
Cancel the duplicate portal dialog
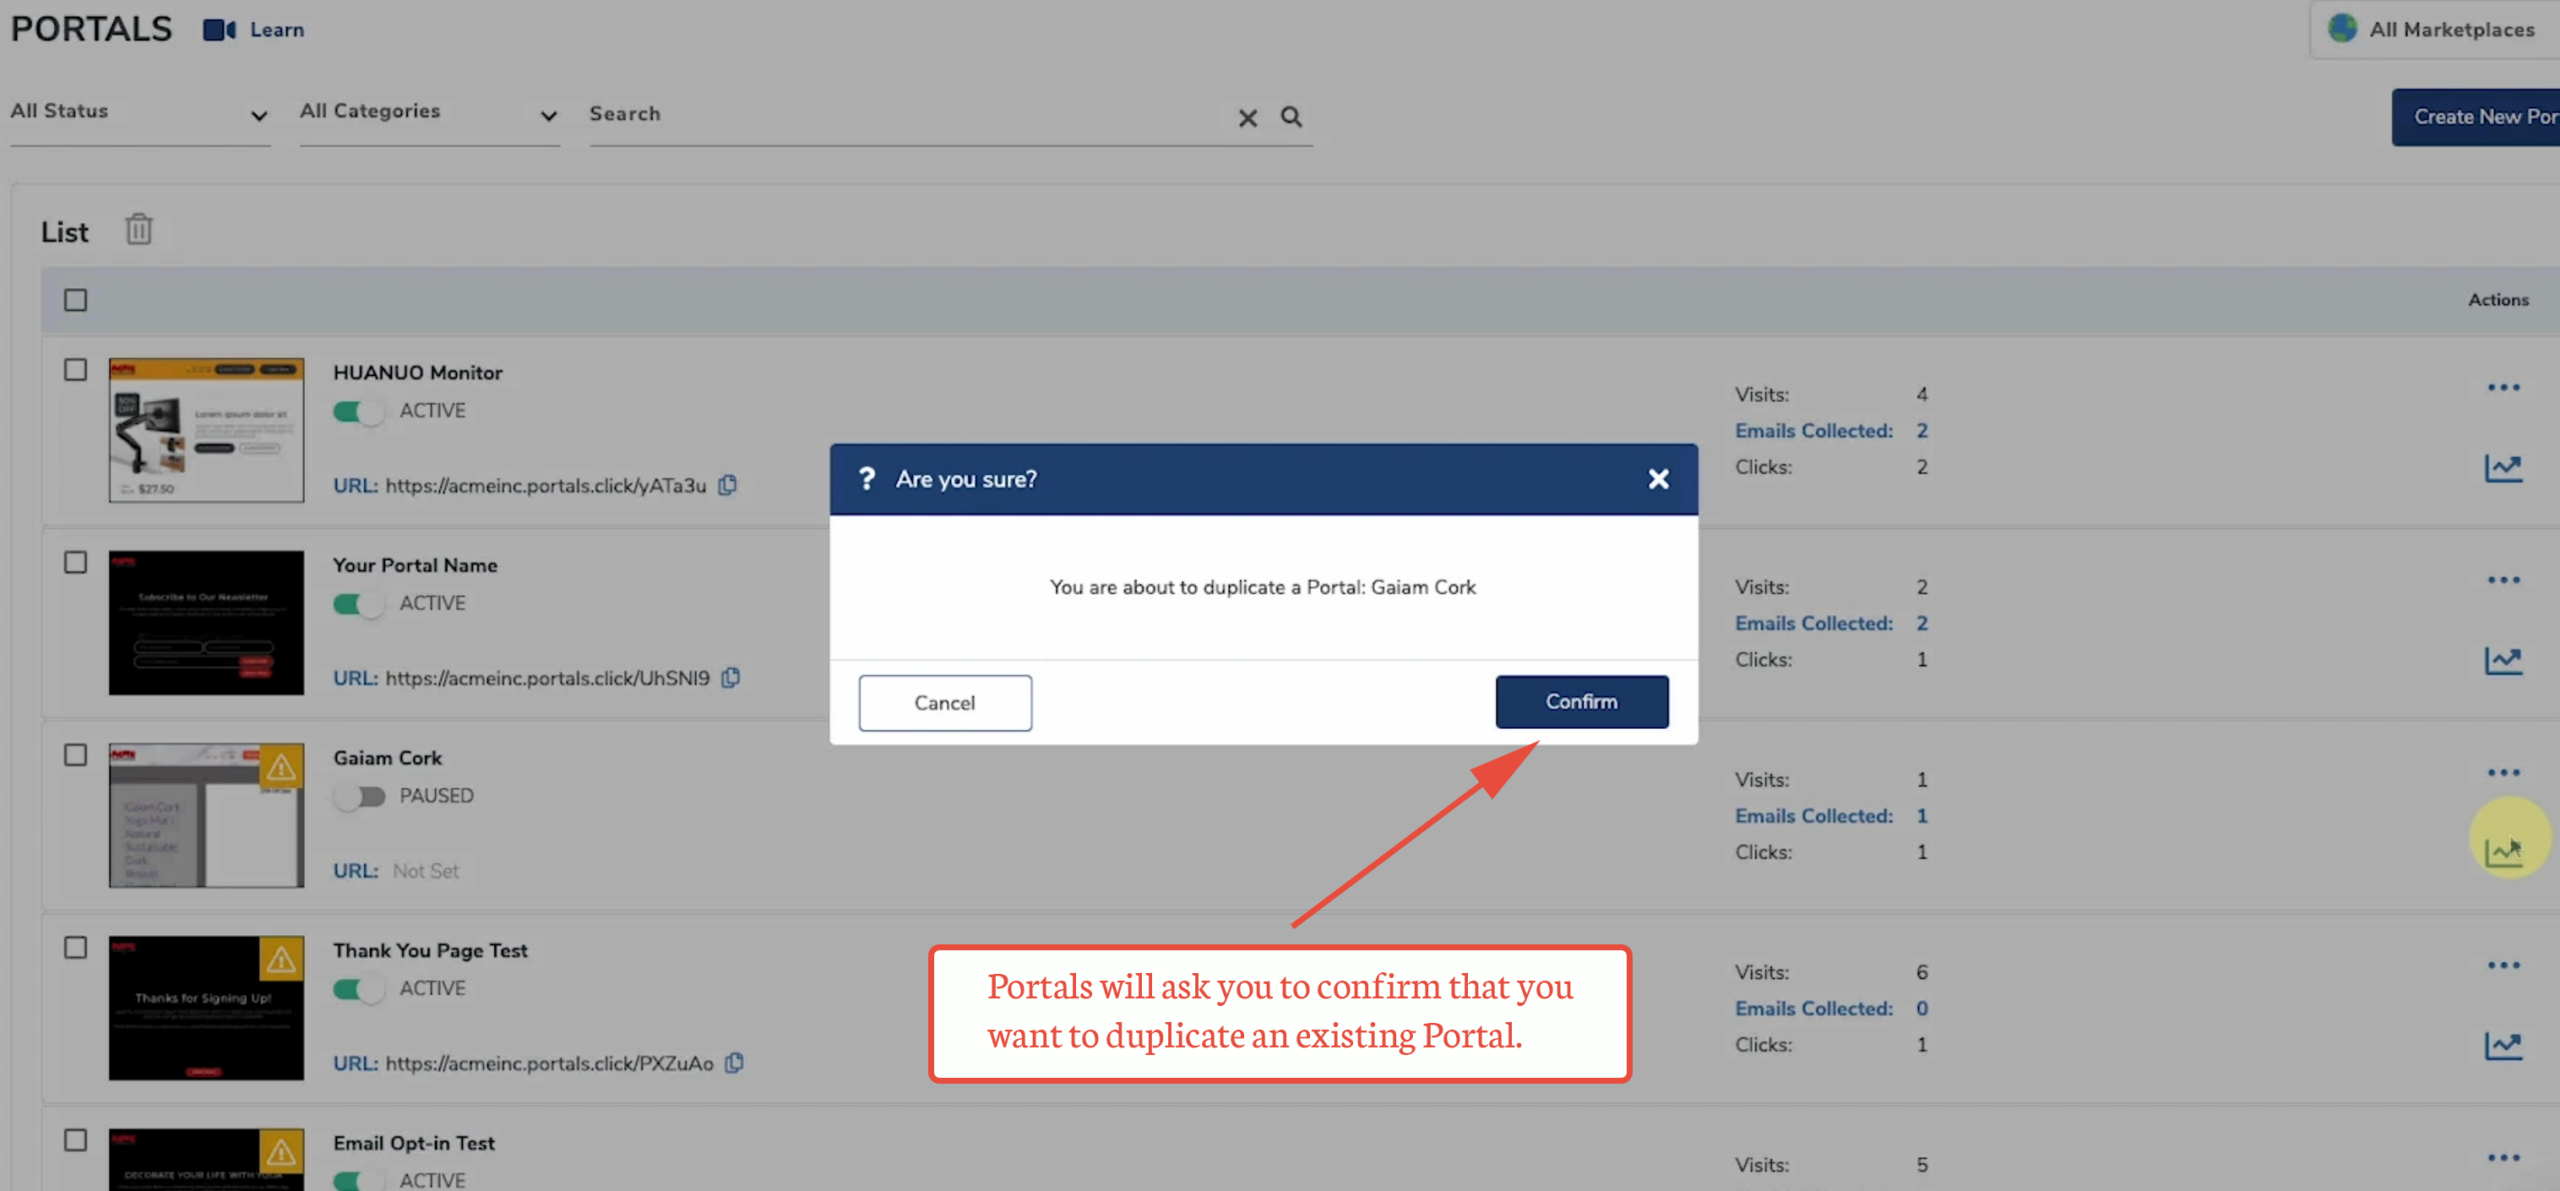944,703
